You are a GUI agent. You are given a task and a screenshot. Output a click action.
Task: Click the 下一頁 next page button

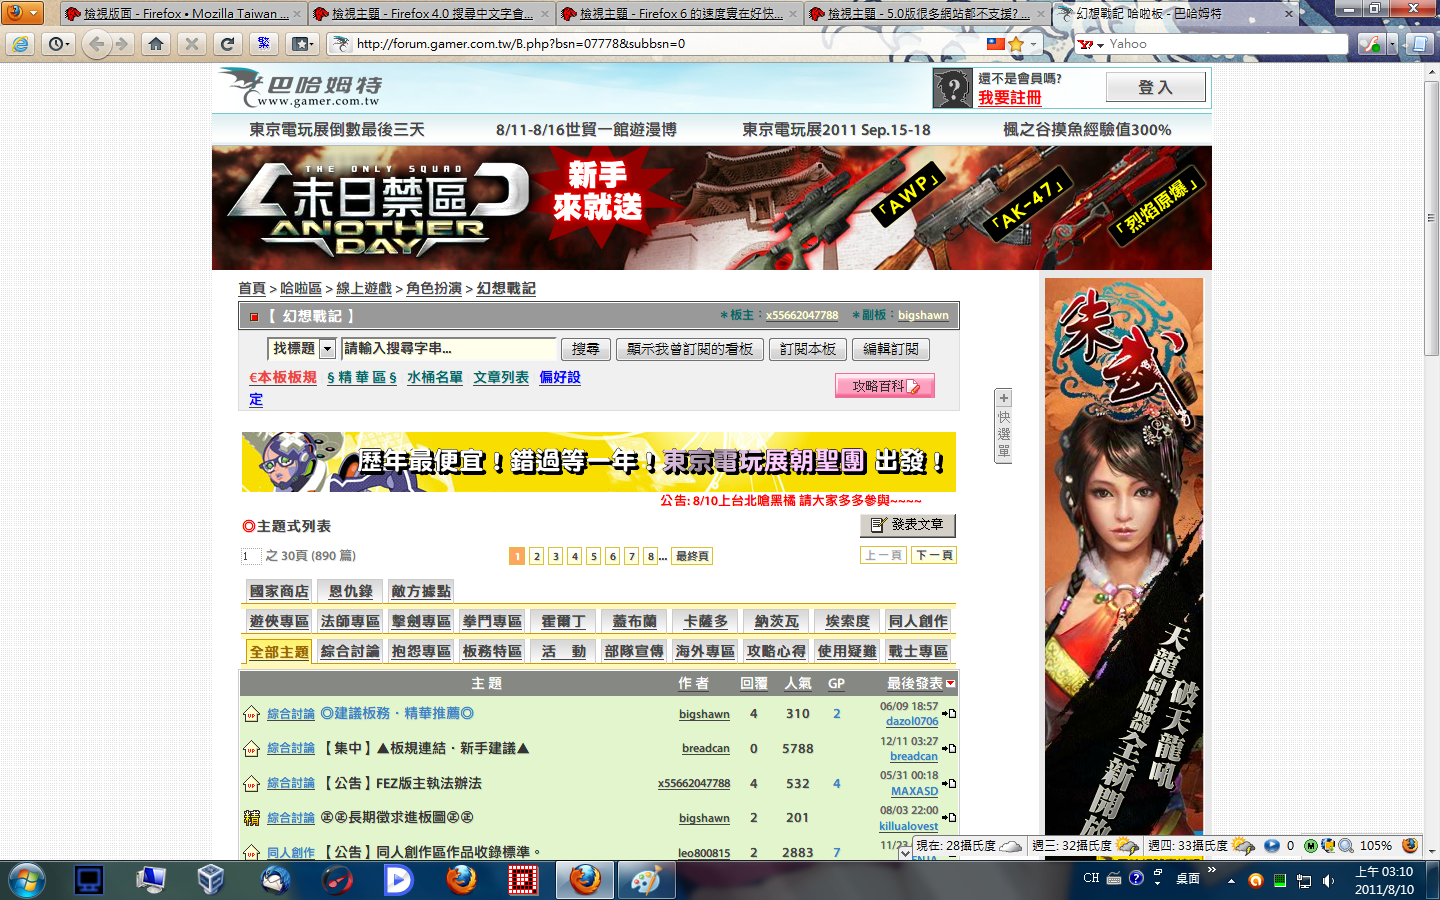934,556
